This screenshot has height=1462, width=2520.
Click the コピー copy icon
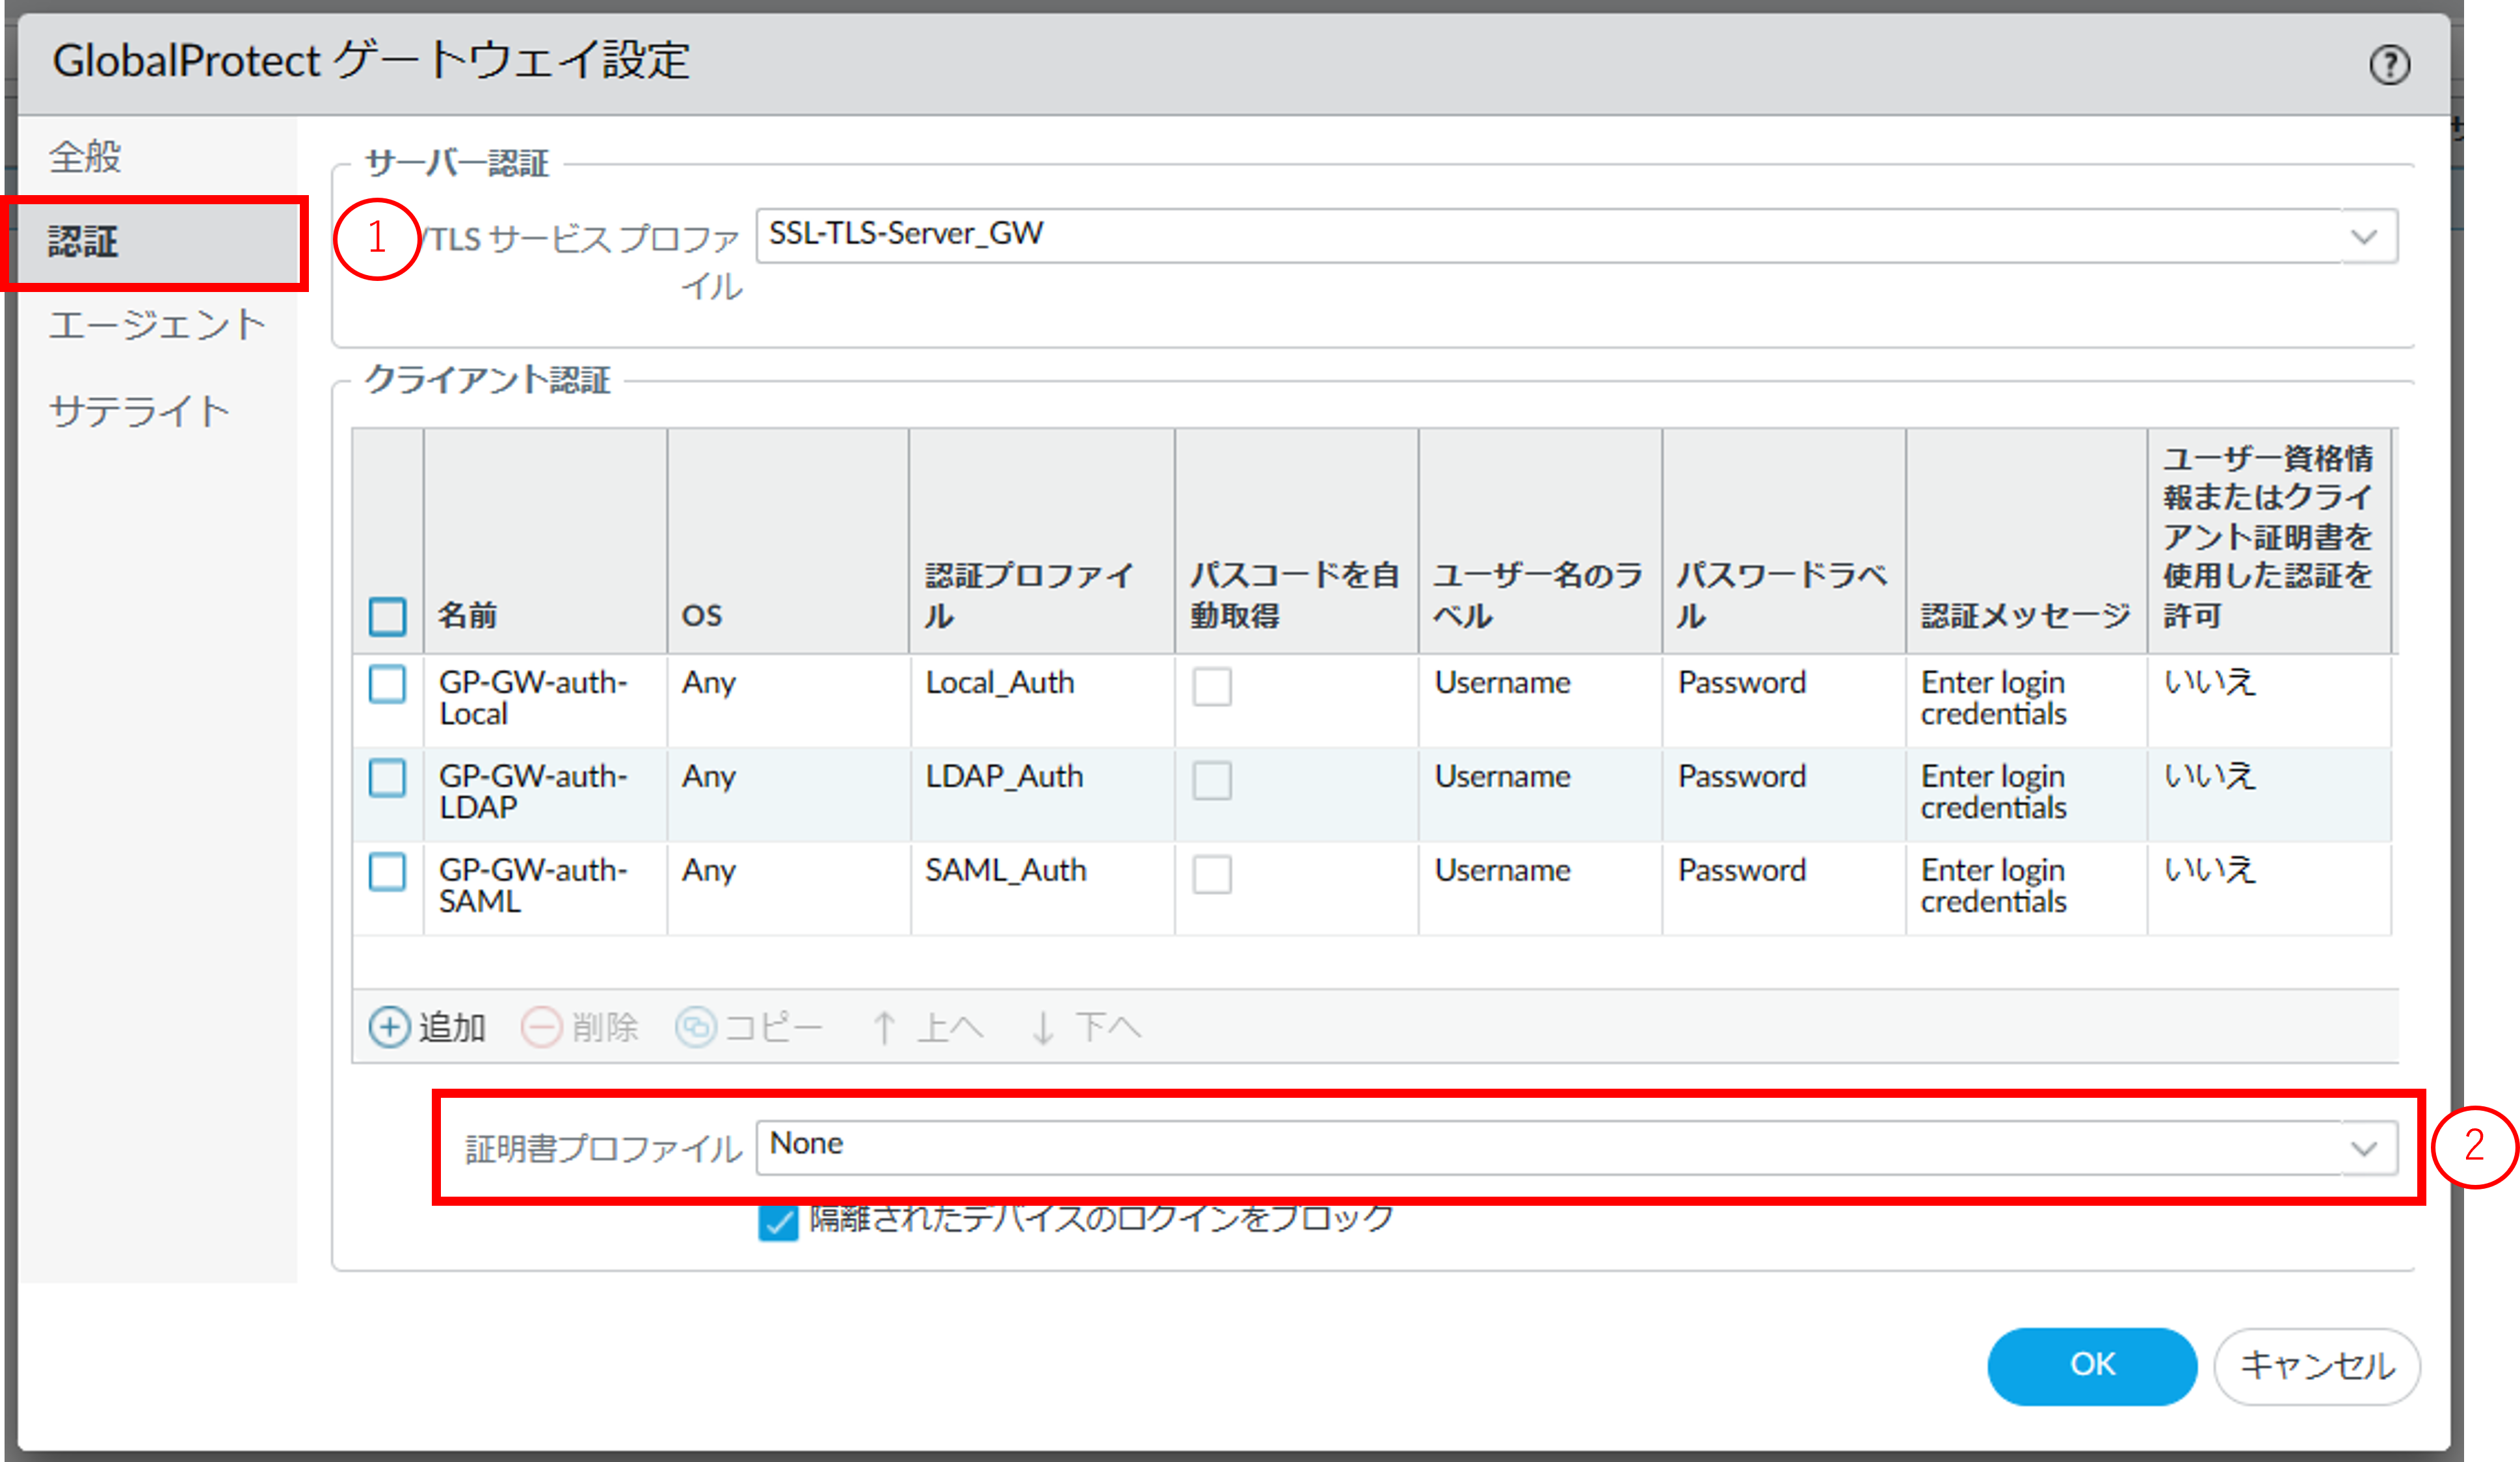tap(696, 1027)
